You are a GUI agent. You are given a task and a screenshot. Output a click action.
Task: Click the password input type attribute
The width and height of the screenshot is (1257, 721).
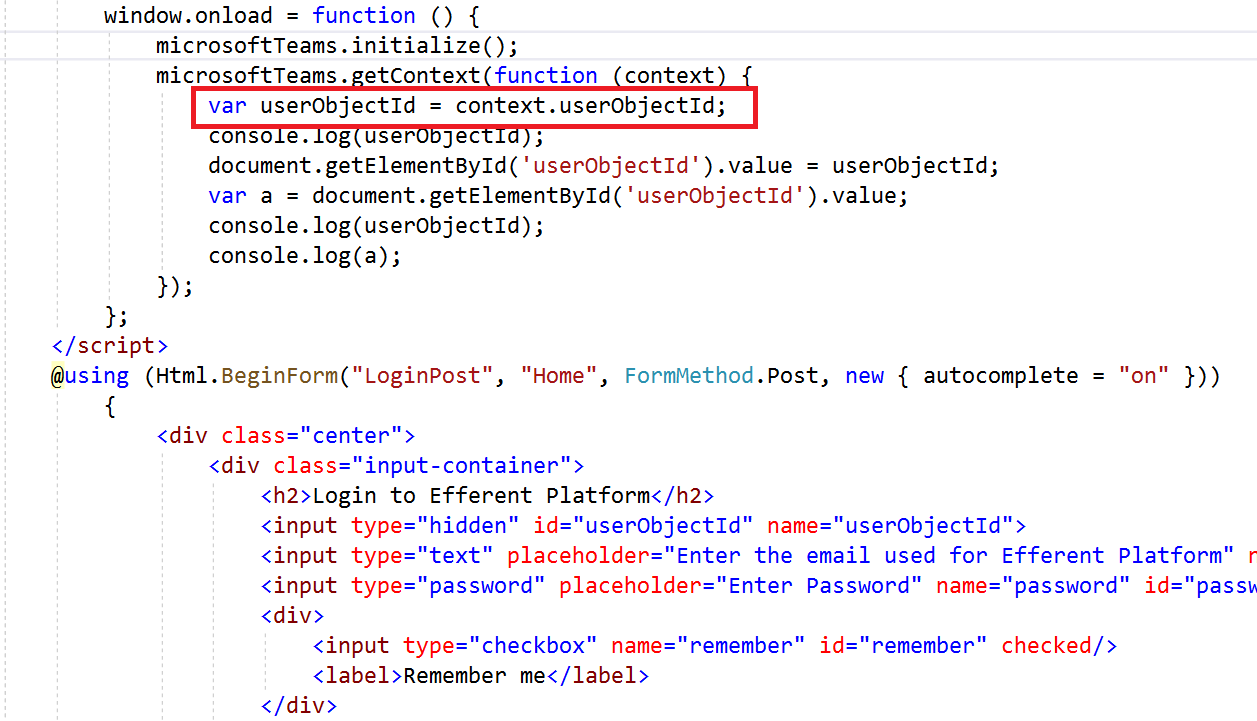[440, 585]
